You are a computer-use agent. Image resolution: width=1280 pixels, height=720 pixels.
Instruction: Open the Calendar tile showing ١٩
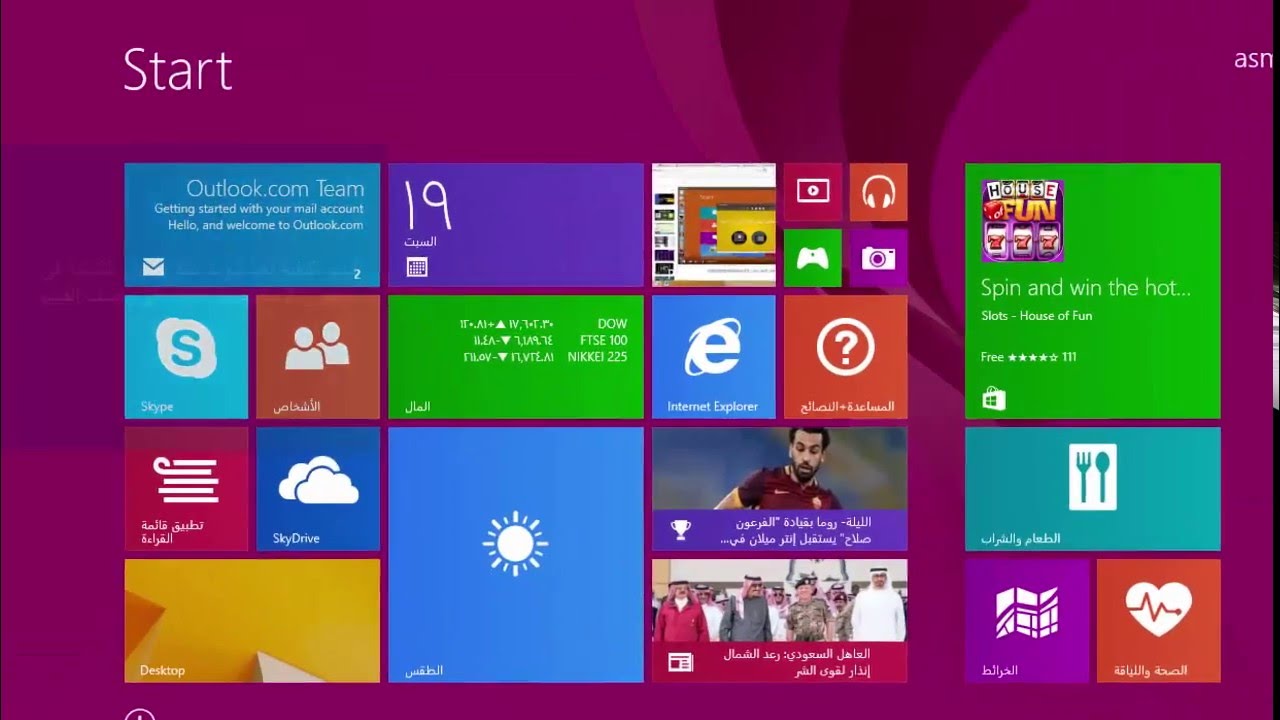(516, 225)
